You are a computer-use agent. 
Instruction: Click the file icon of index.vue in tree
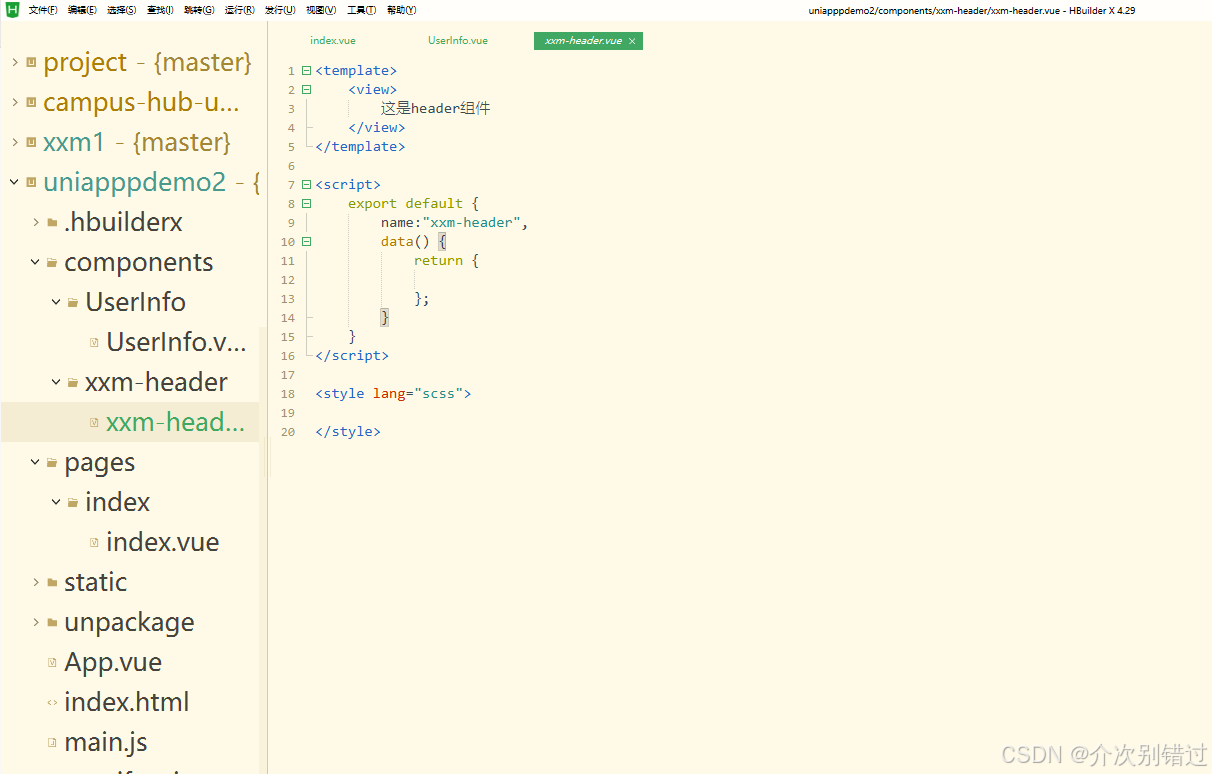(94, 542)
